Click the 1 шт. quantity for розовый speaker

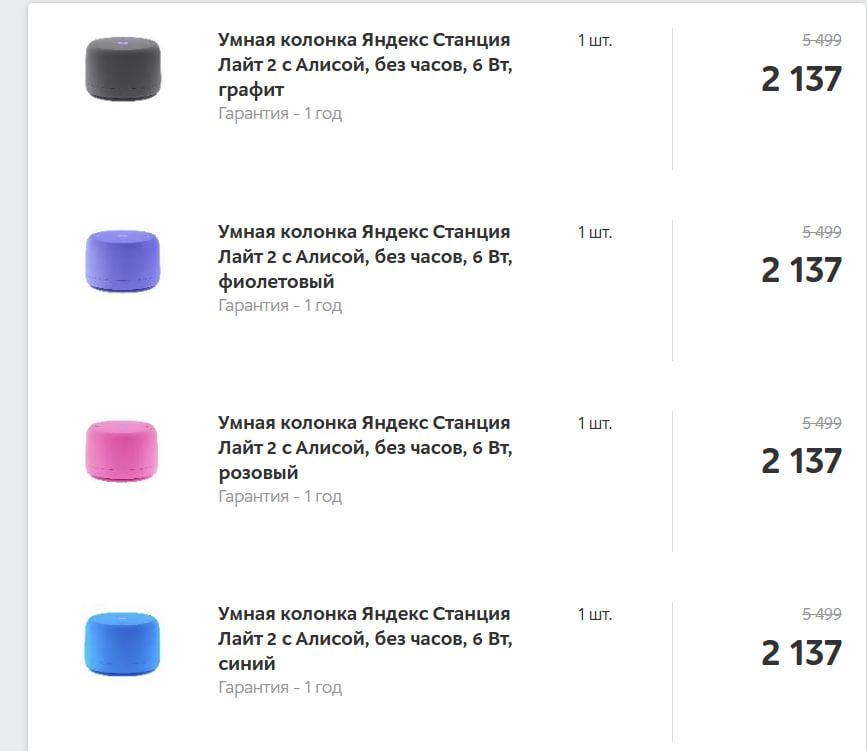point(595,423)
